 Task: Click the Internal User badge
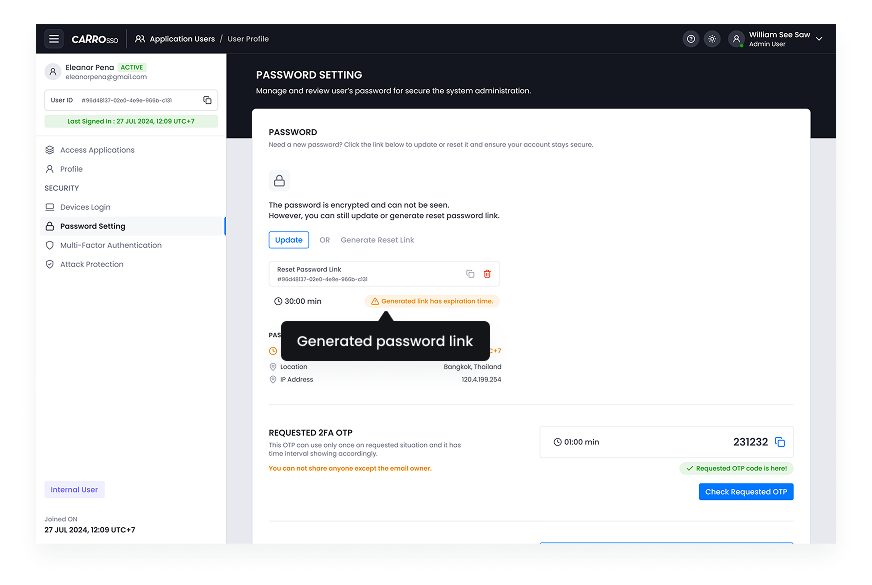(x=74, y=489)
